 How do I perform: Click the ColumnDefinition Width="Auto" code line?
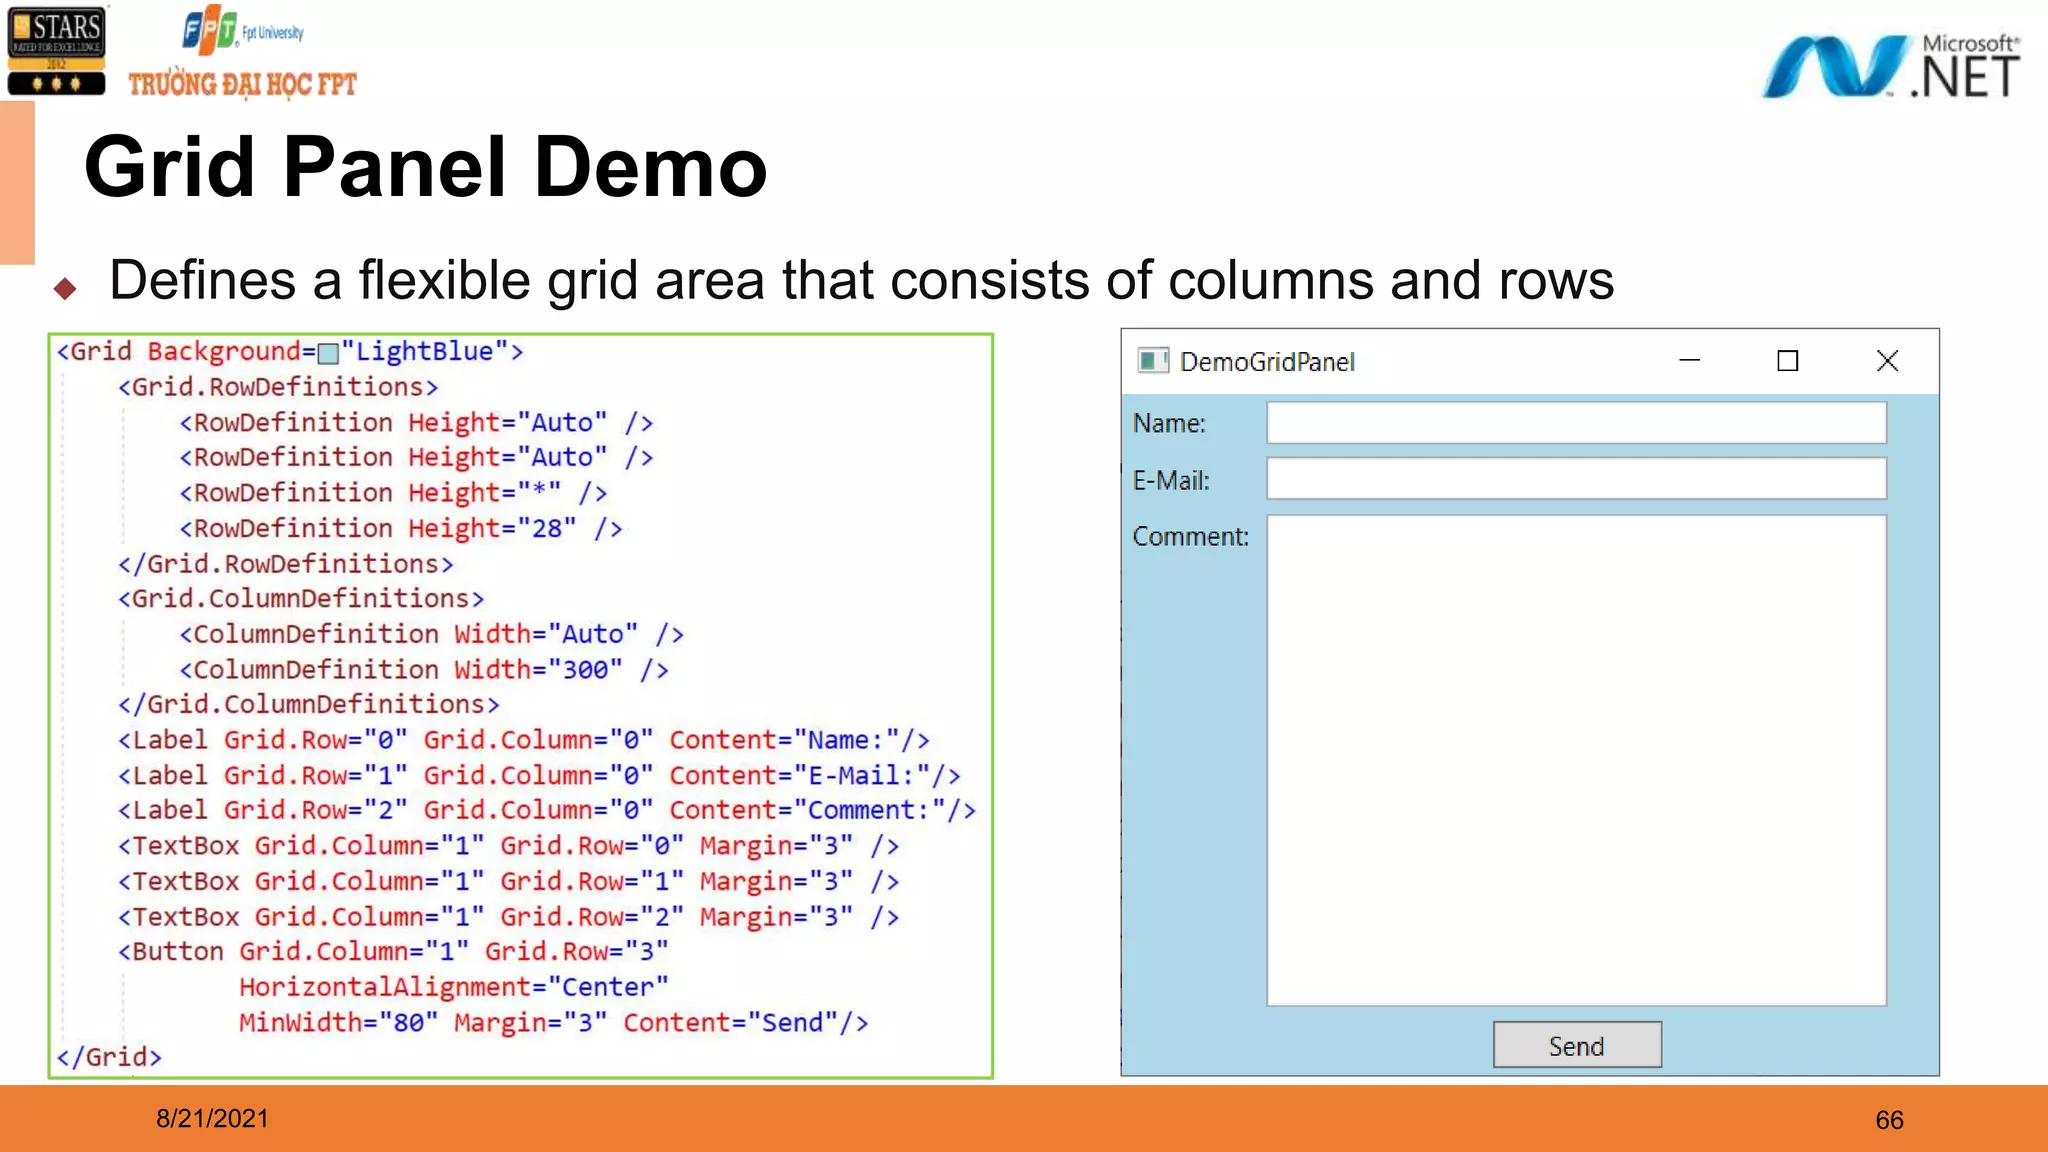(x=431, y=634)
